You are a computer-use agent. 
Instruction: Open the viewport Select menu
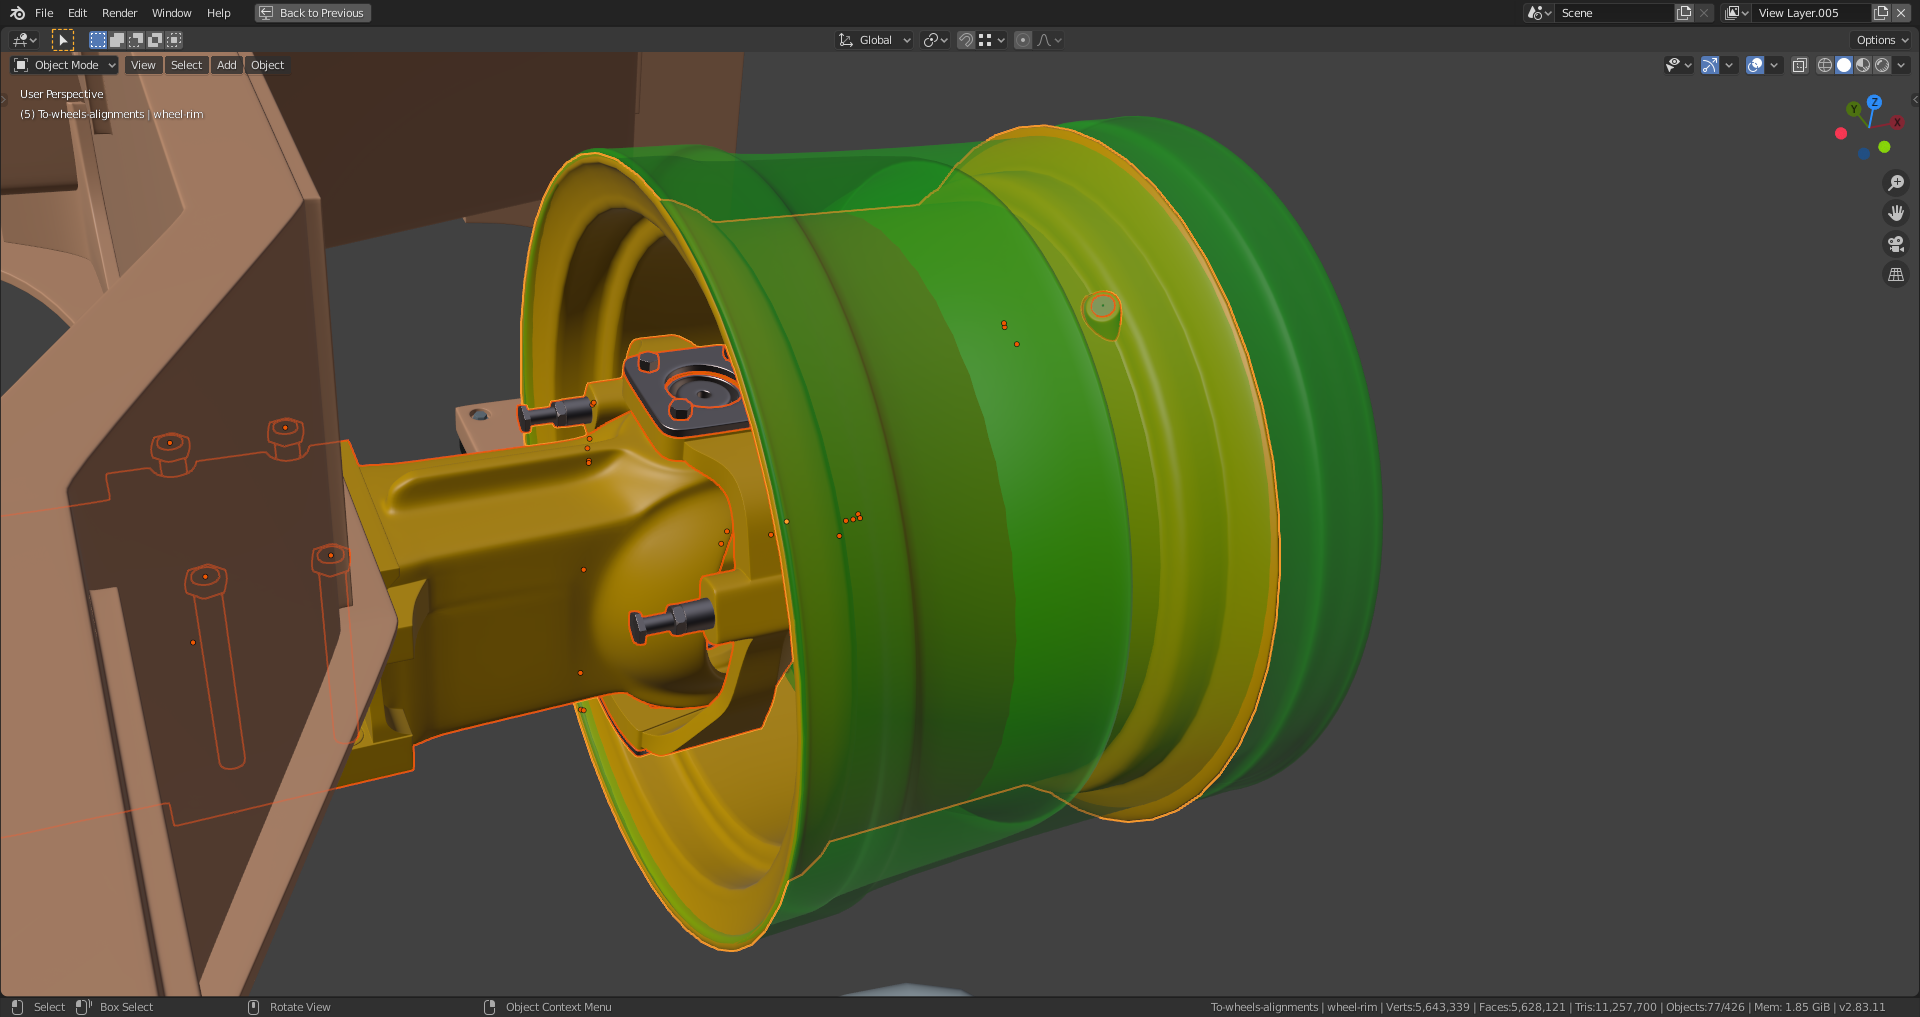pyautogui.click(x=186, y=65)
